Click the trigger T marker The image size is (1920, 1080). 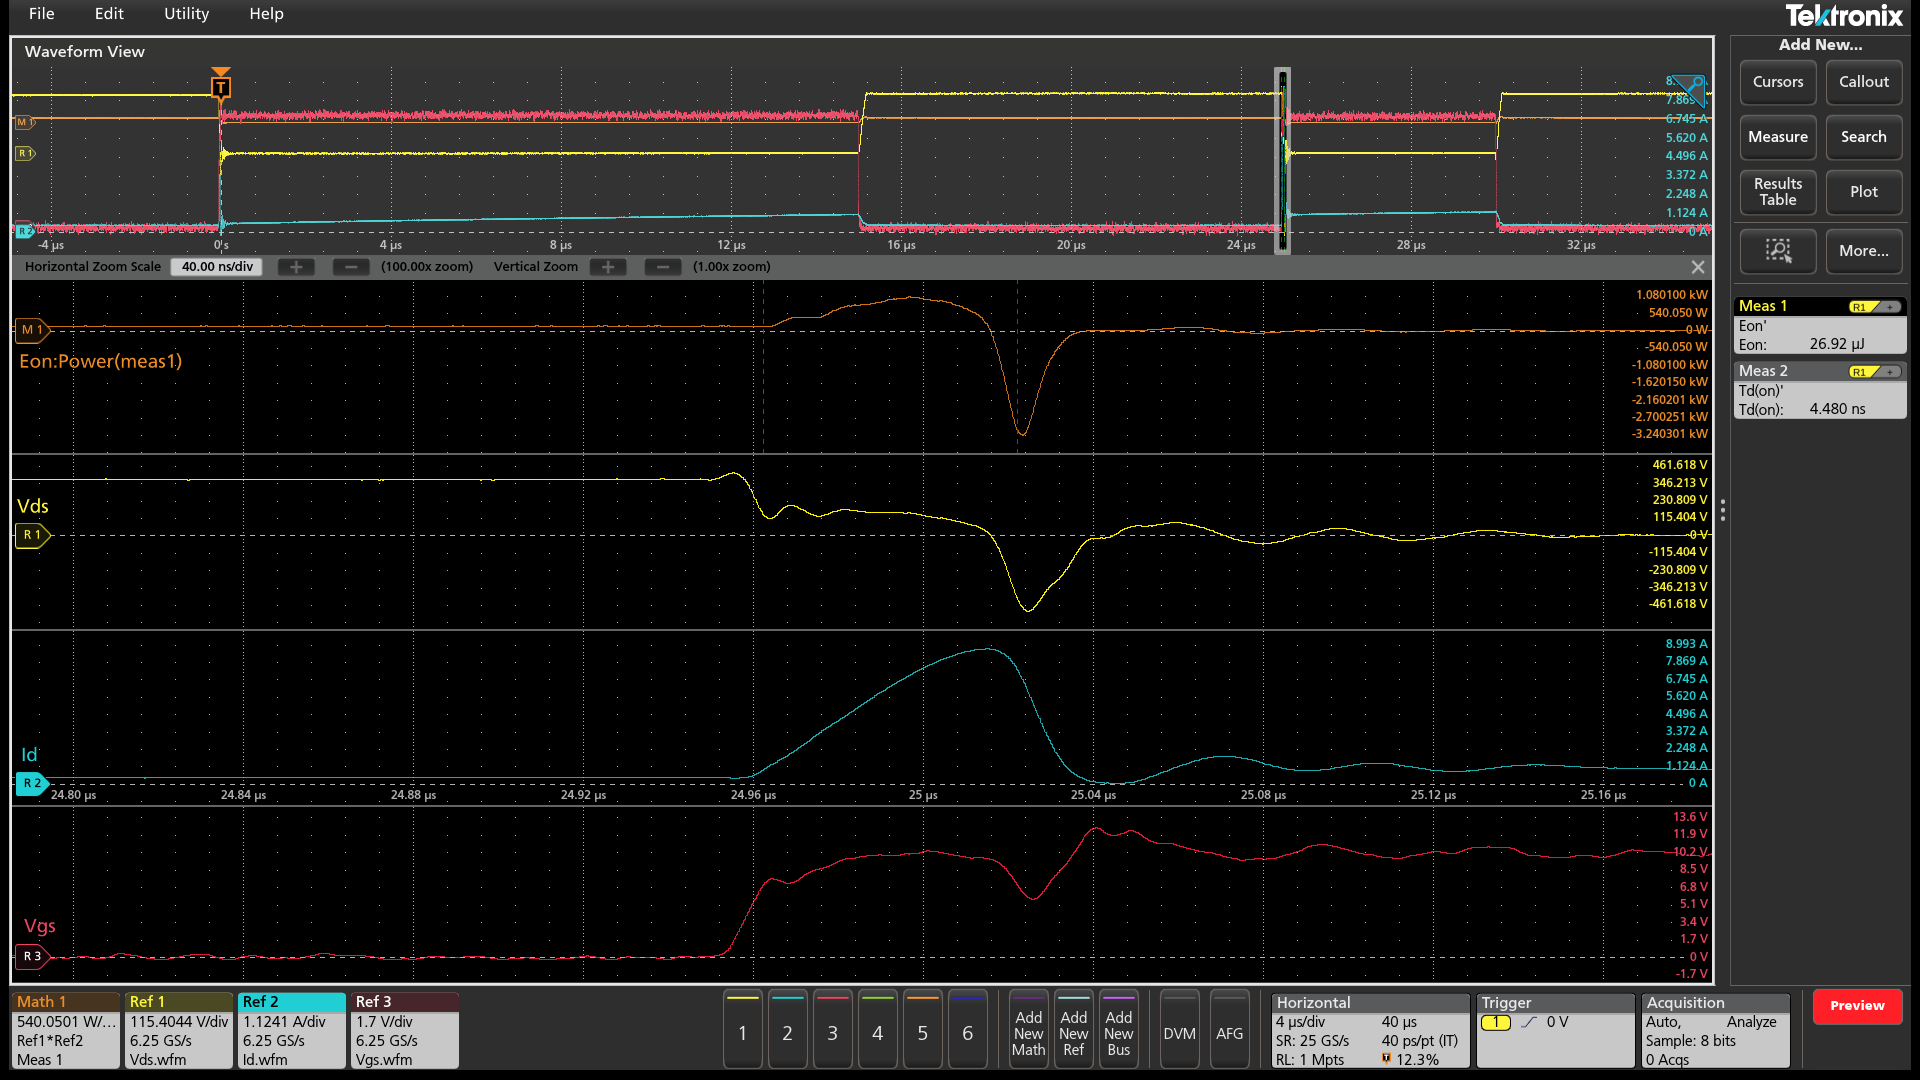(221, 87)
